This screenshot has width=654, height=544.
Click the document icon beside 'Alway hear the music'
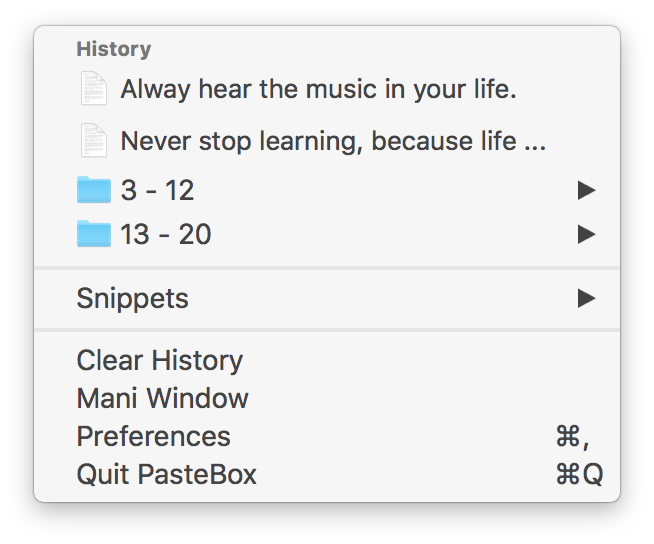[x=93, y=89]
